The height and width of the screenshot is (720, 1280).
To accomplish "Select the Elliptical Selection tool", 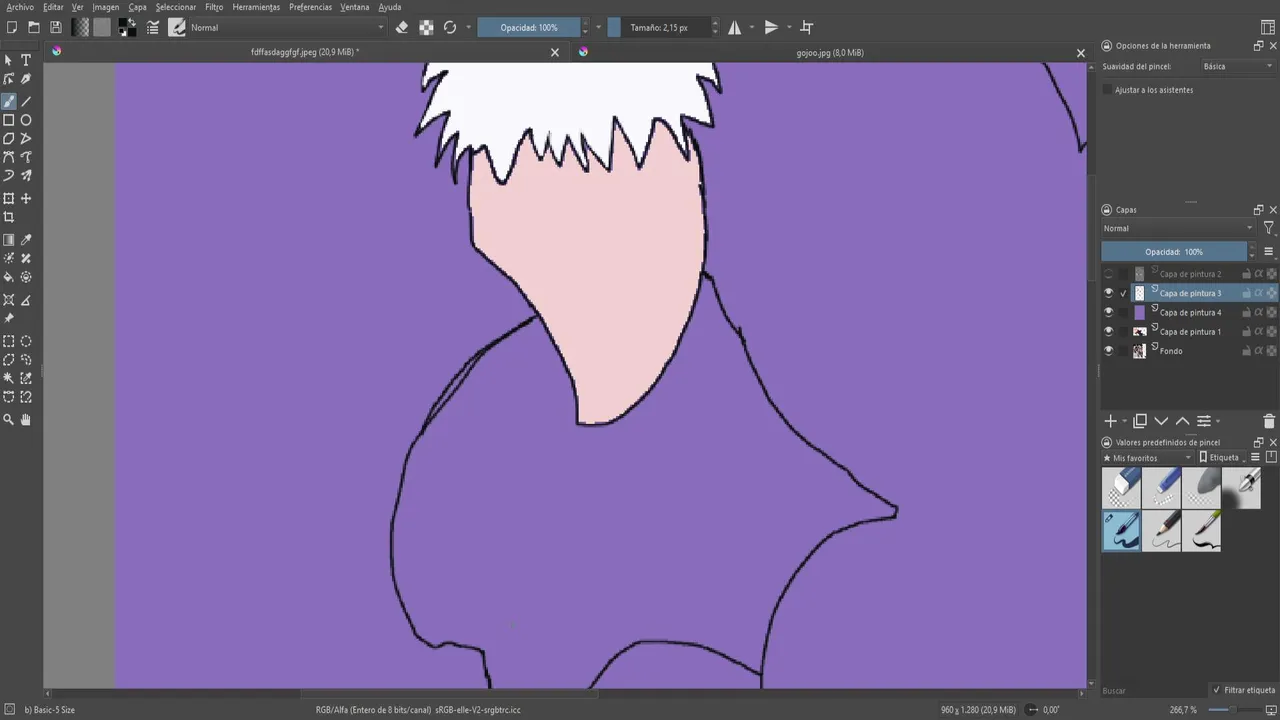I will [x=26, y=341].
